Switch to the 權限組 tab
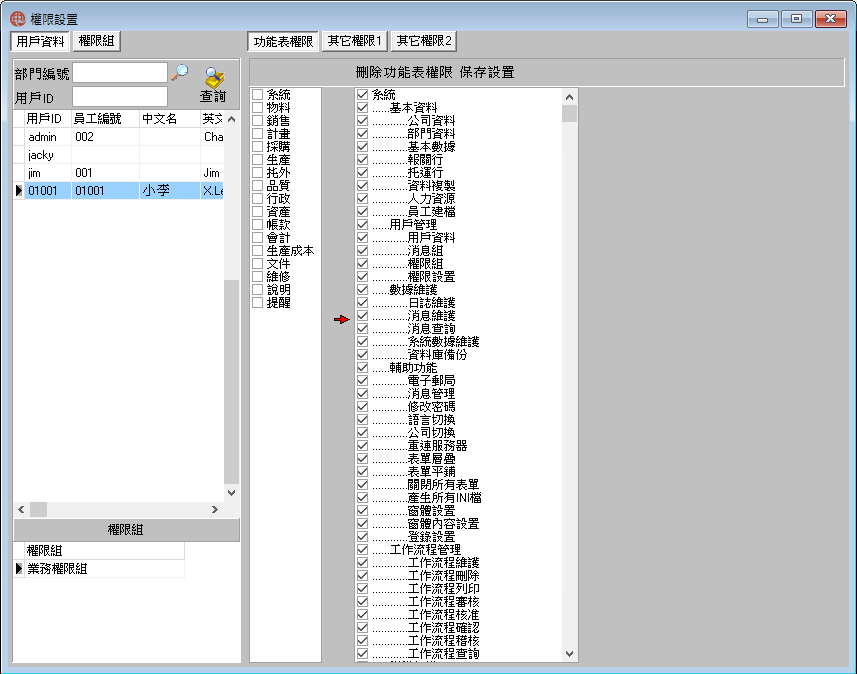The height and width of the screenshot is (674, 857). pos(96,41)
